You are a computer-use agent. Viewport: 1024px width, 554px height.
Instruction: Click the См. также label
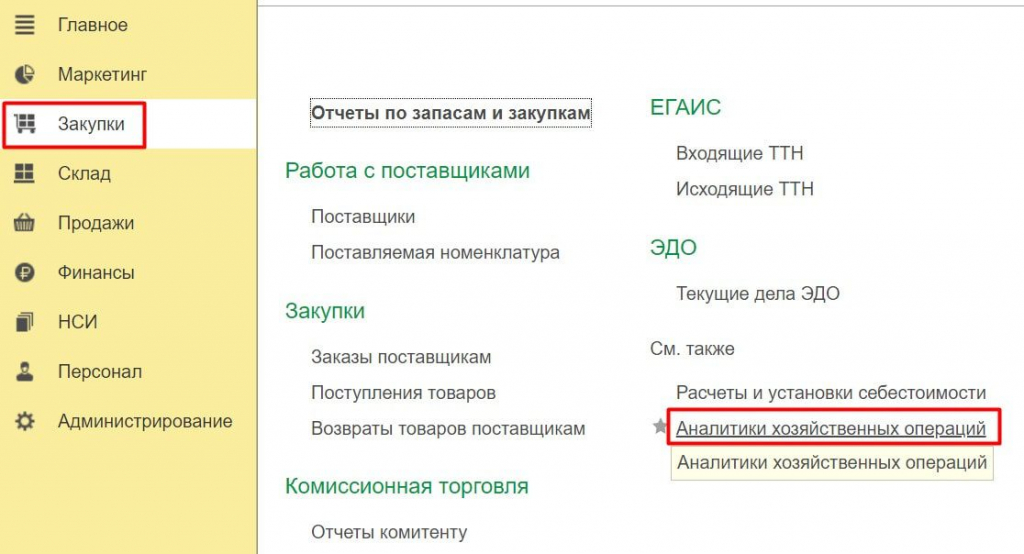[x=692, y=348]
